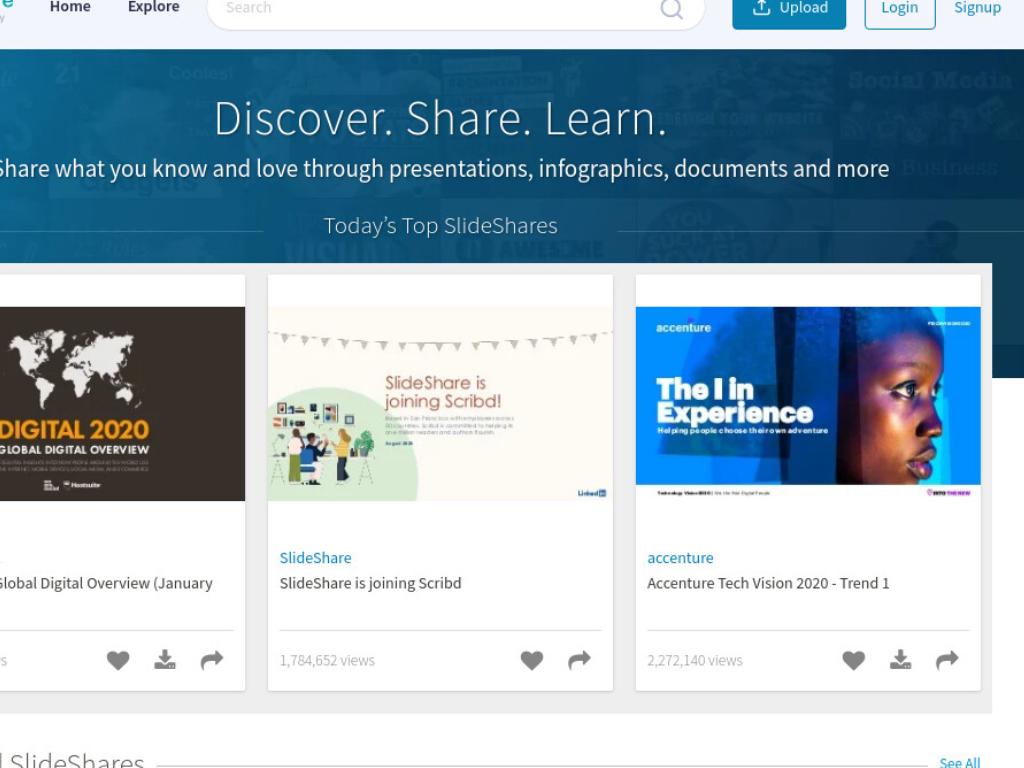
Task: Open Global Digital Overview (January title
Action: (106, 583)
